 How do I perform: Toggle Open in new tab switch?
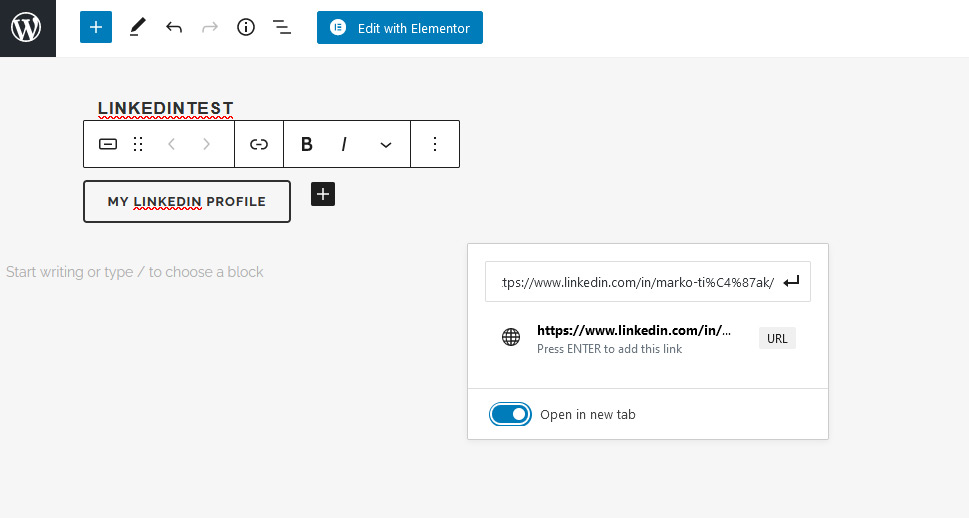coord(510,414)
